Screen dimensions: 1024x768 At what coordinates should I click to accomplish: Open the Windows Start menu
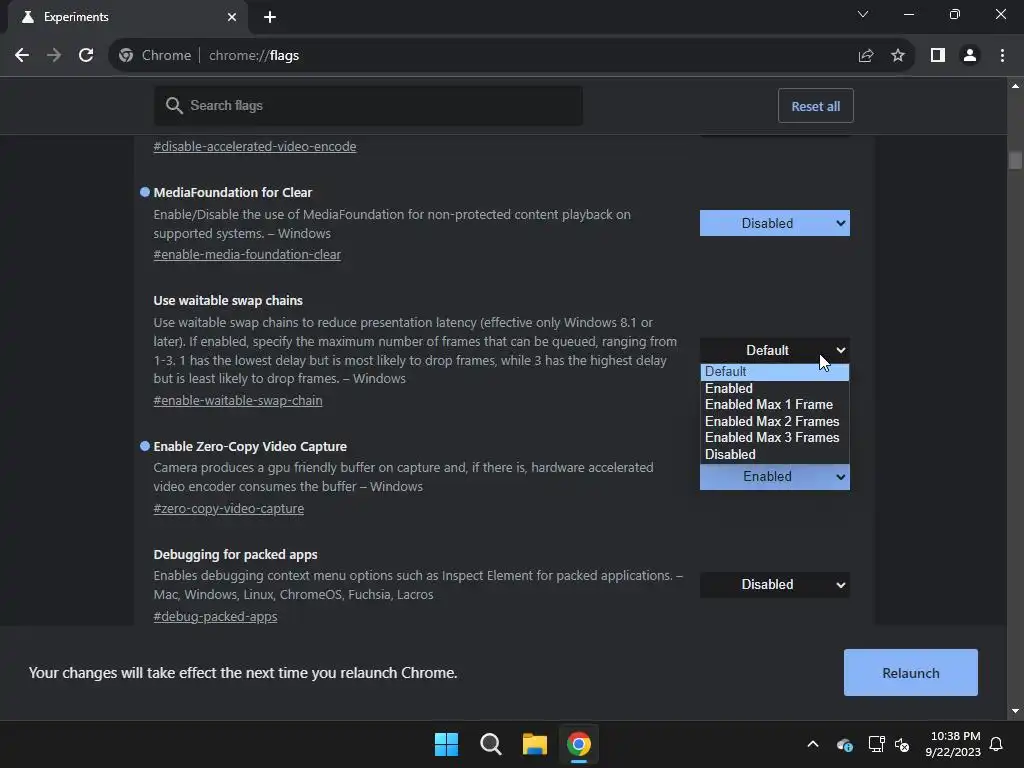click(x=447, y=744)
